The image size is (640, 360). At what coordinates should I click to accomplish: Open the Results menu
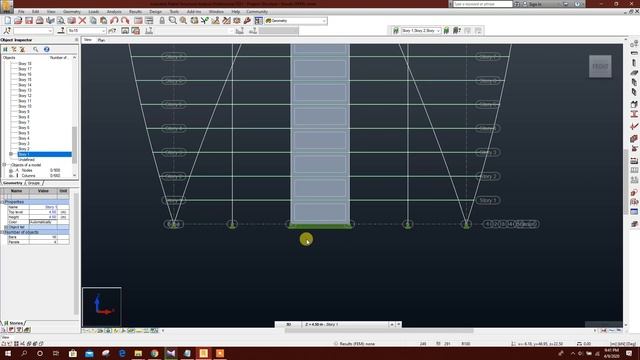135,12
